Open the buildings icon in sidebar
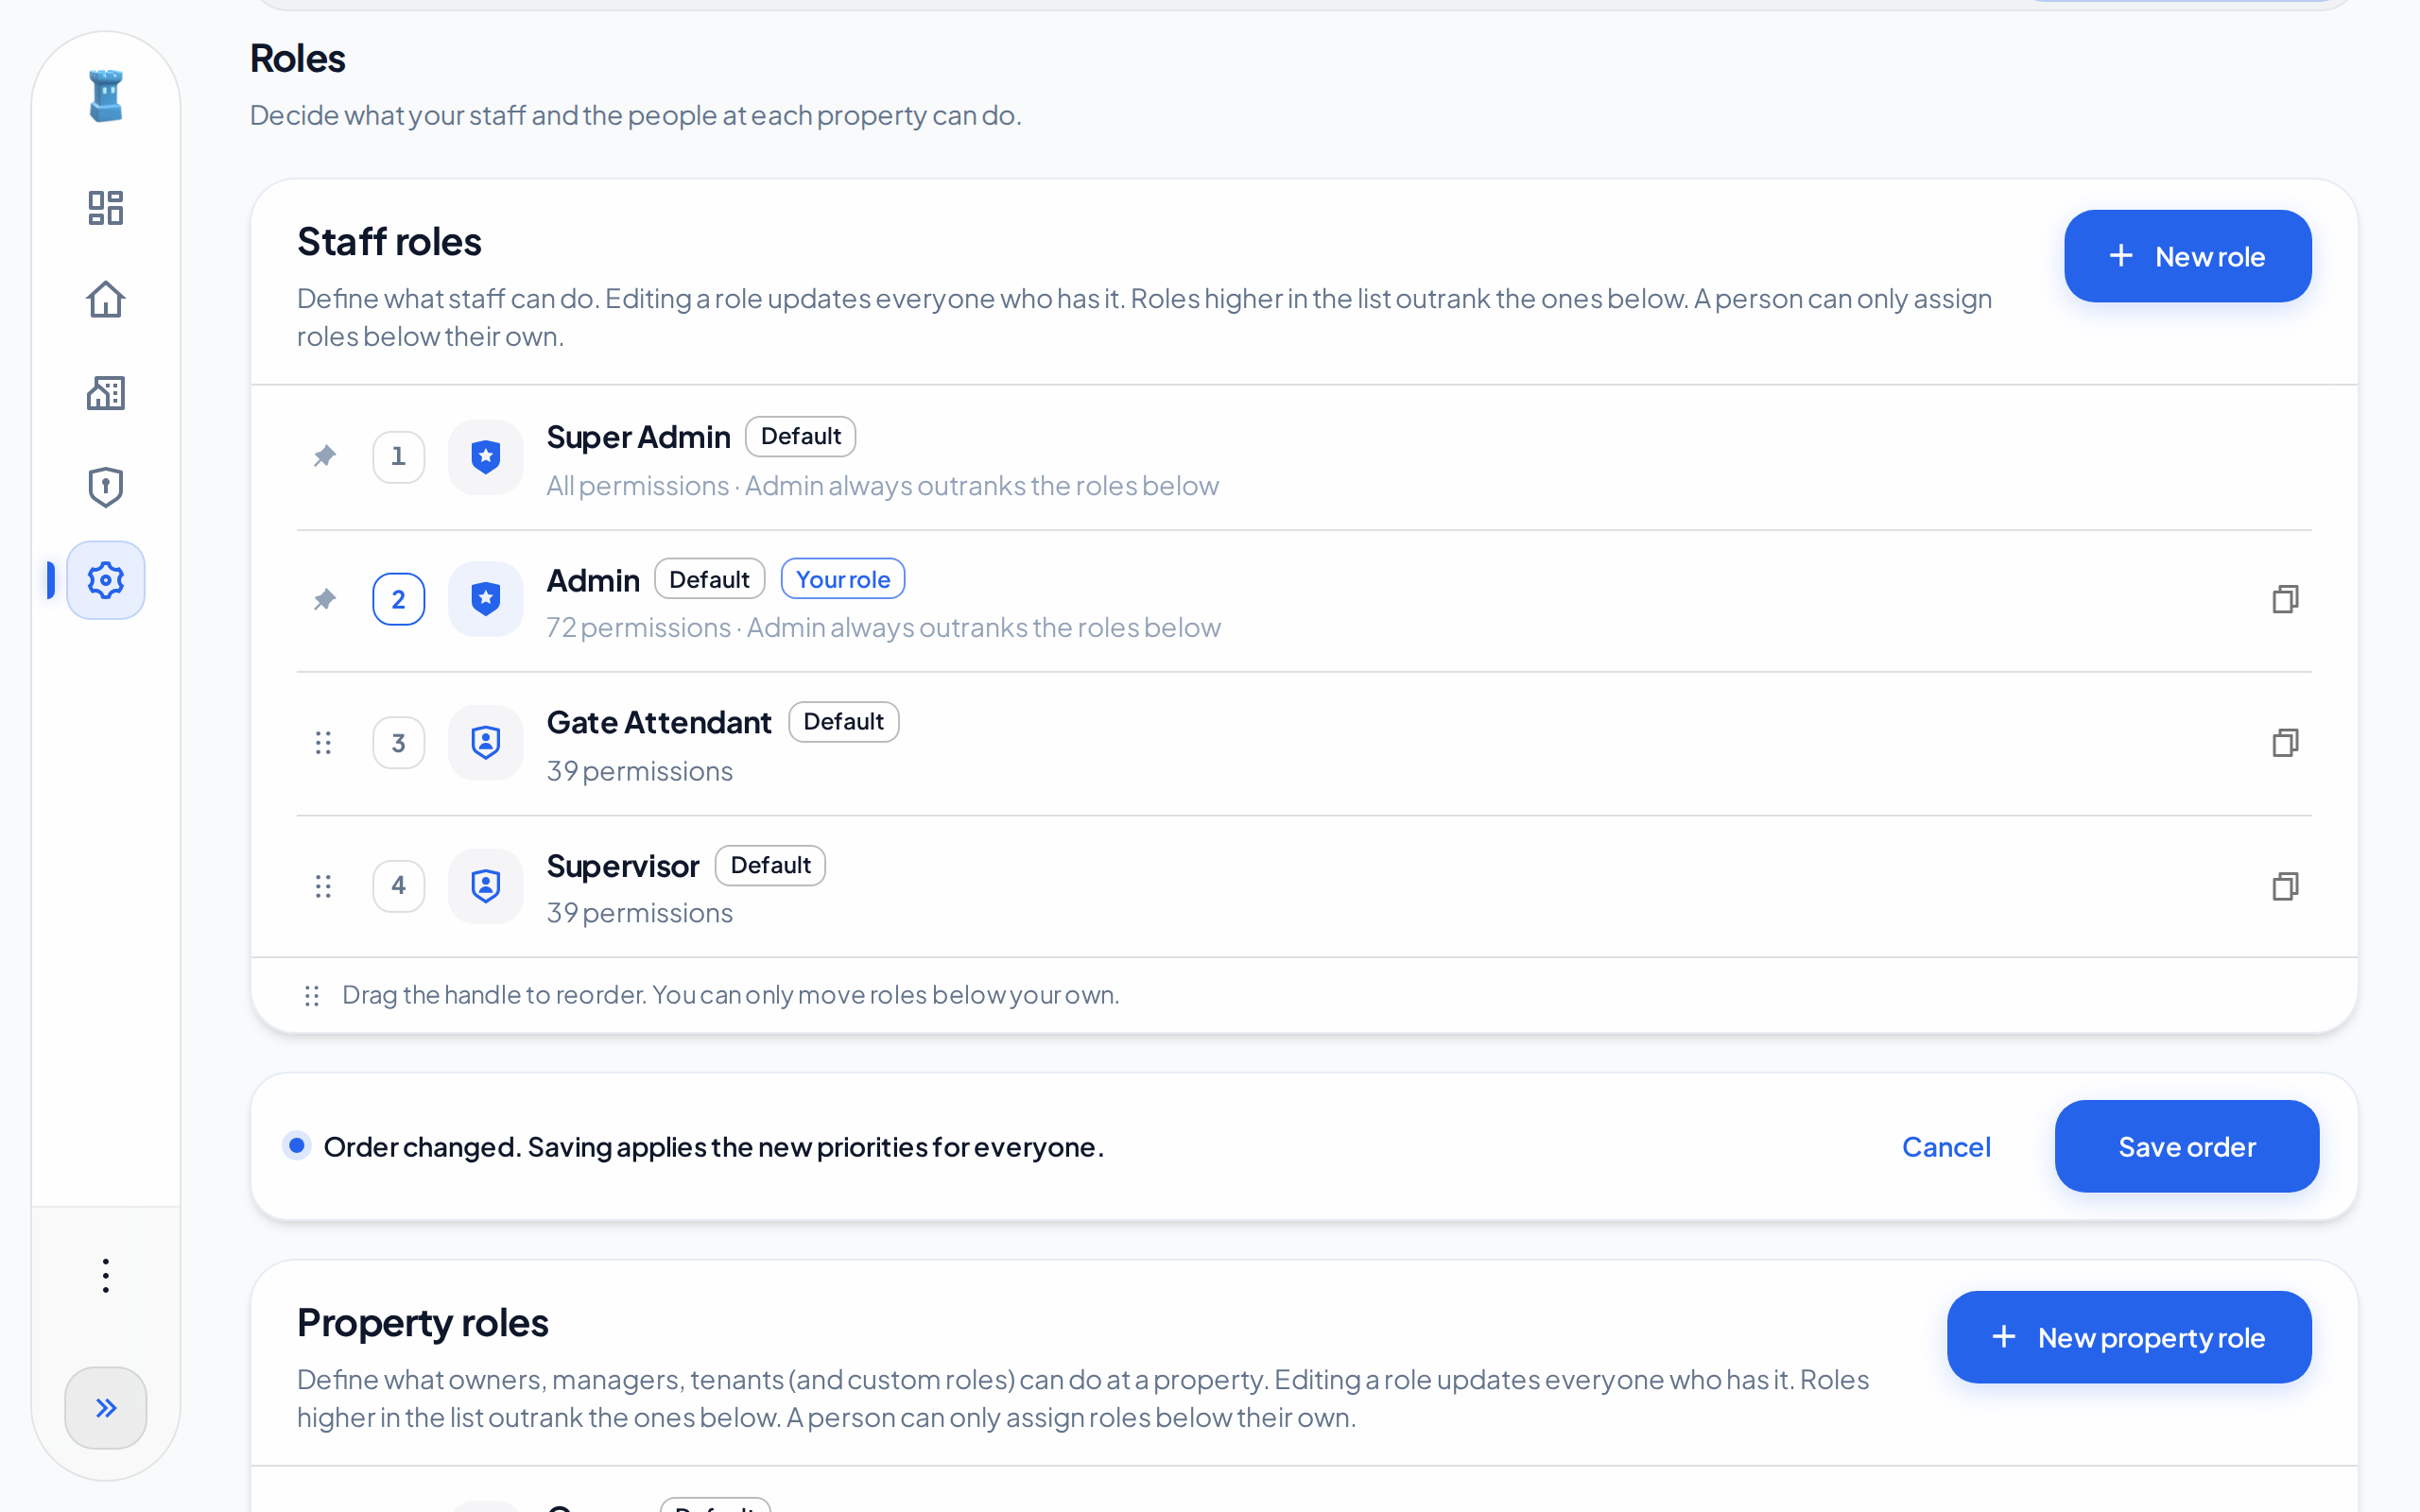The height and width of the screenshot is (1512, 2420). [x=106, y=393]
